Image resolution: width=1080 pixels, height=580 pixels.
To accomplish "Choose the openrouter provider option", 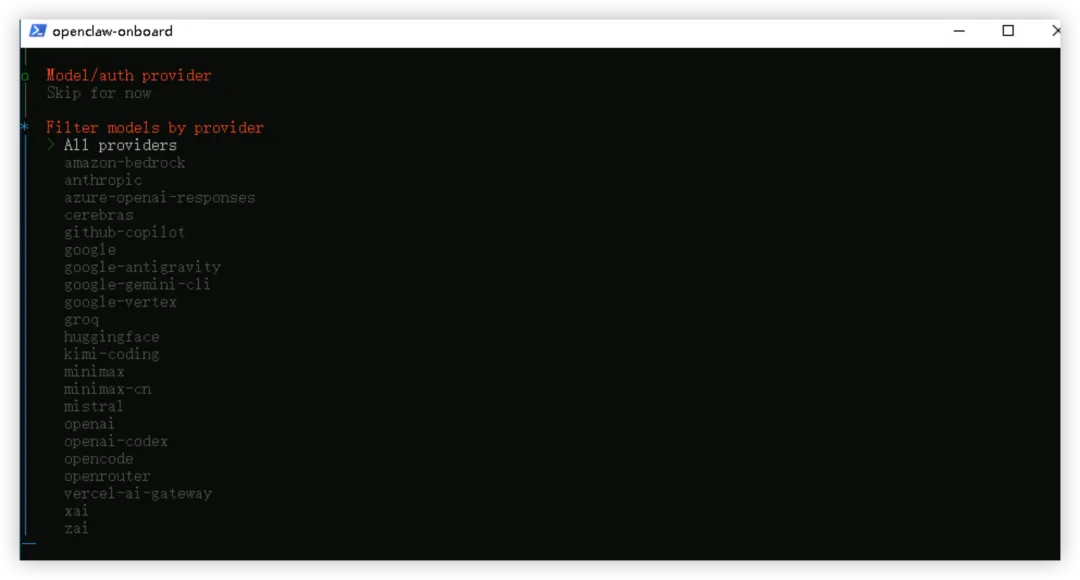I will click(107, 476).
